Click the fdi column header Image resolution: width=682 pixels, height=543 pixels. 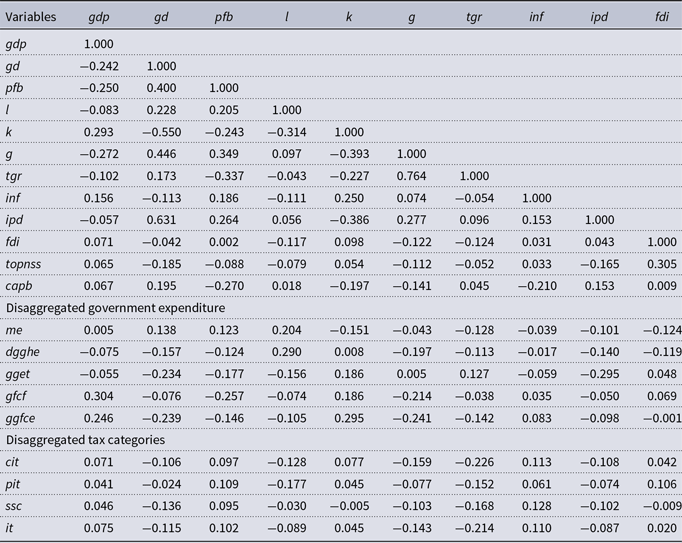coord(662,17)
